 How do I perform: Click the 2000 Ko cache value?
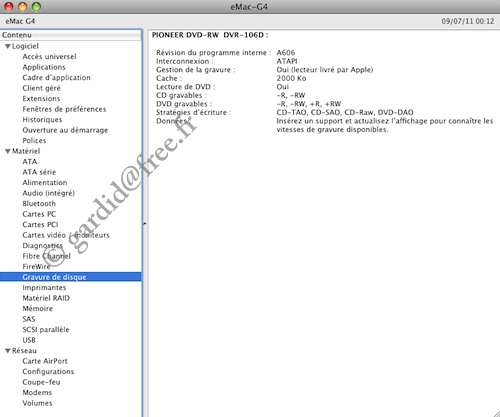pyautogui.click(x=291, y=78)
